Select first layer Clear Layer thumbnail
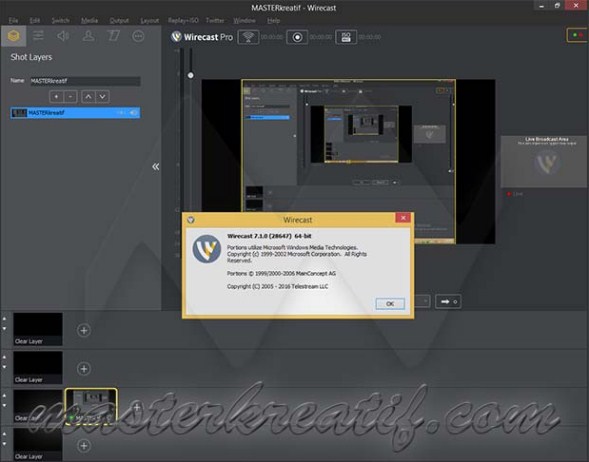The width and height of the screenshot is (589, 462). tap(38, 329)
